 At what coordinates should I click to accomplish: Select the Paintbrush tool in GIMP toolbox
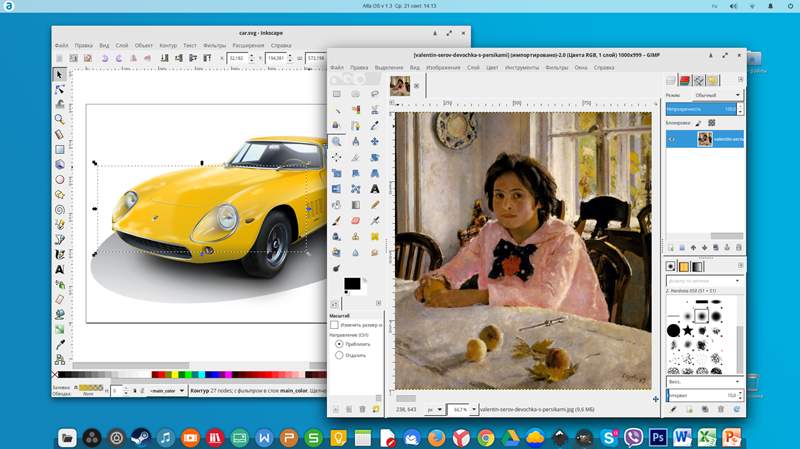click(x=337, y=220)
